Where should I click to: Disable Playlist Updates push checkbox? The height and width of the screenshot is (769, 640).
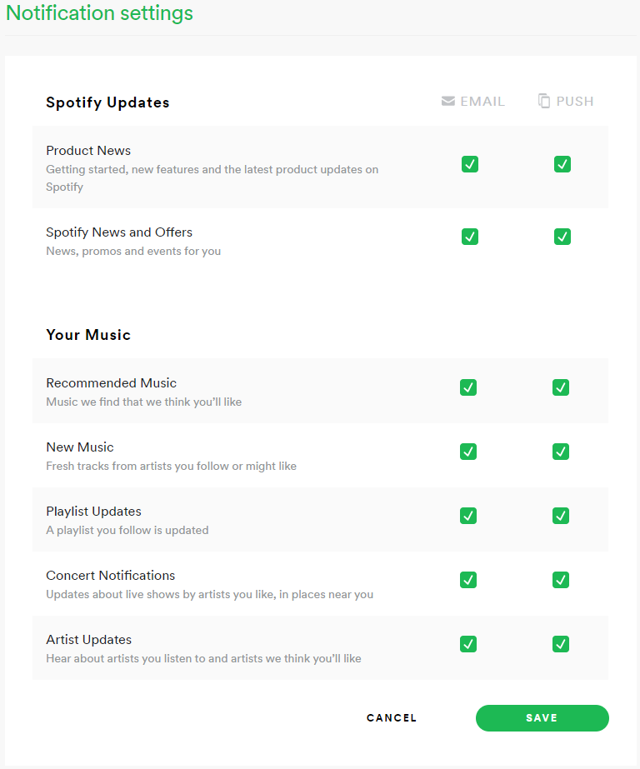click(561, 515)
